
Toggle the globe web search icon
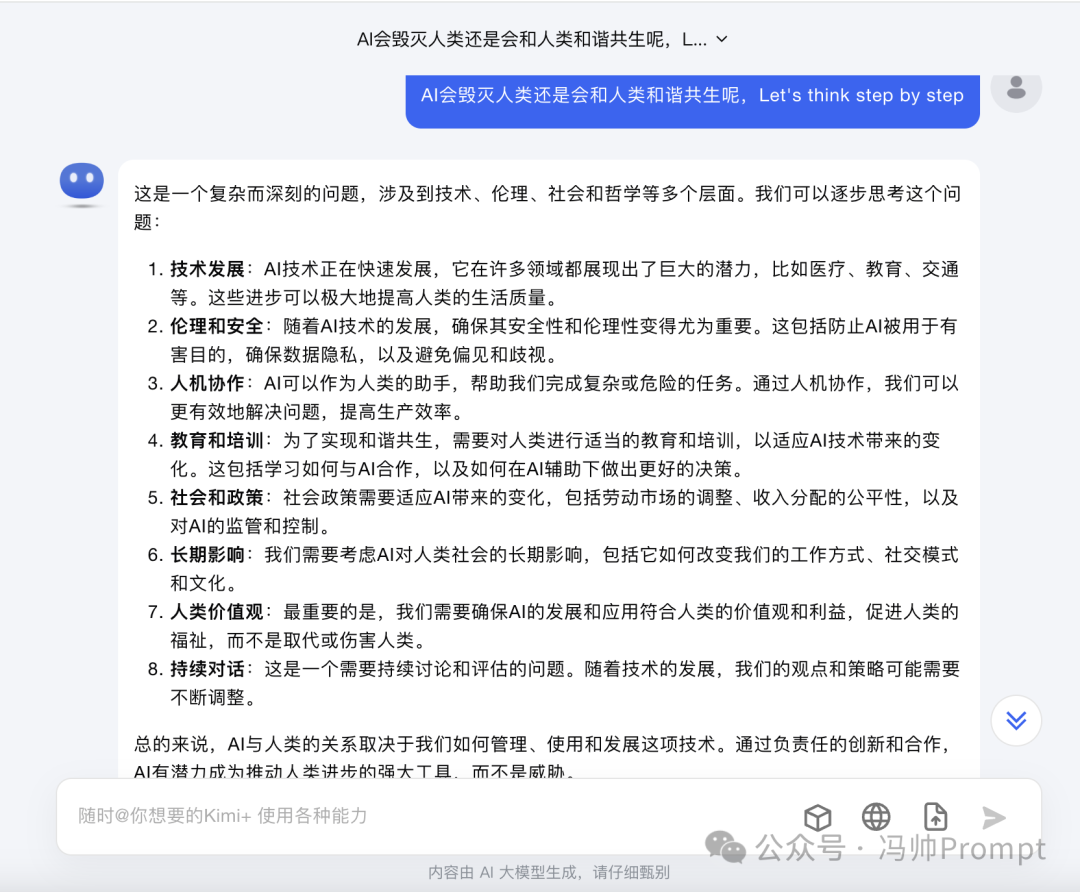click(876, 817)
